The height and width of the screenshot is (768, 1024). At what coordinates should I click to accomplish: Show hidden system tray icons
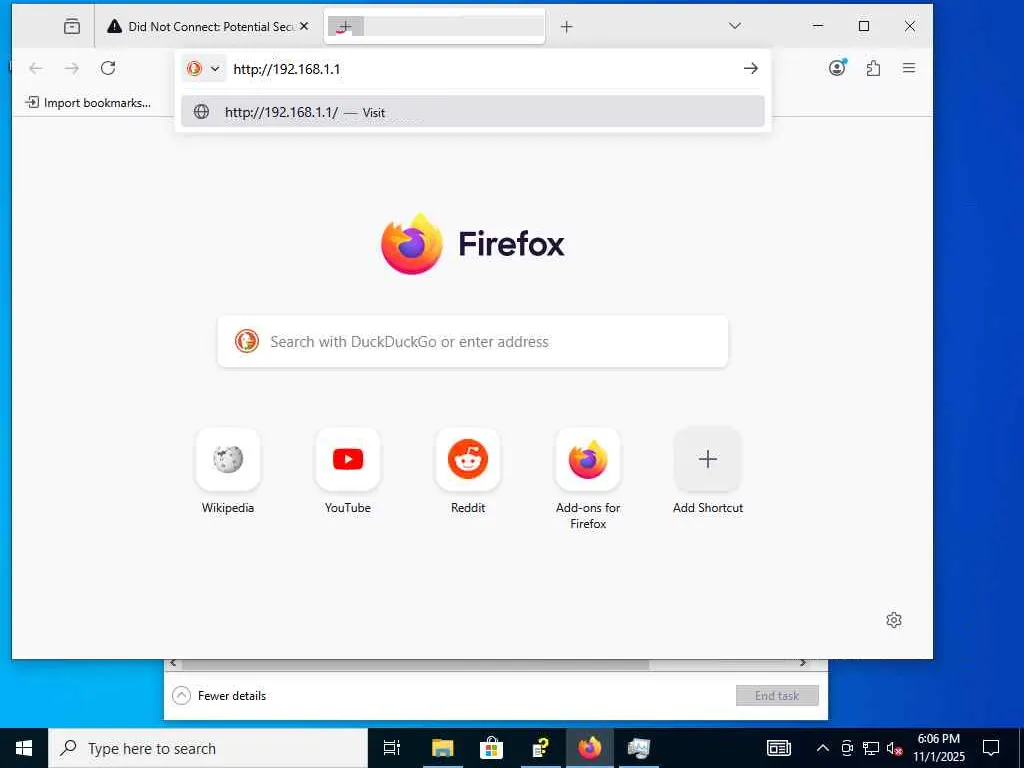823,748
